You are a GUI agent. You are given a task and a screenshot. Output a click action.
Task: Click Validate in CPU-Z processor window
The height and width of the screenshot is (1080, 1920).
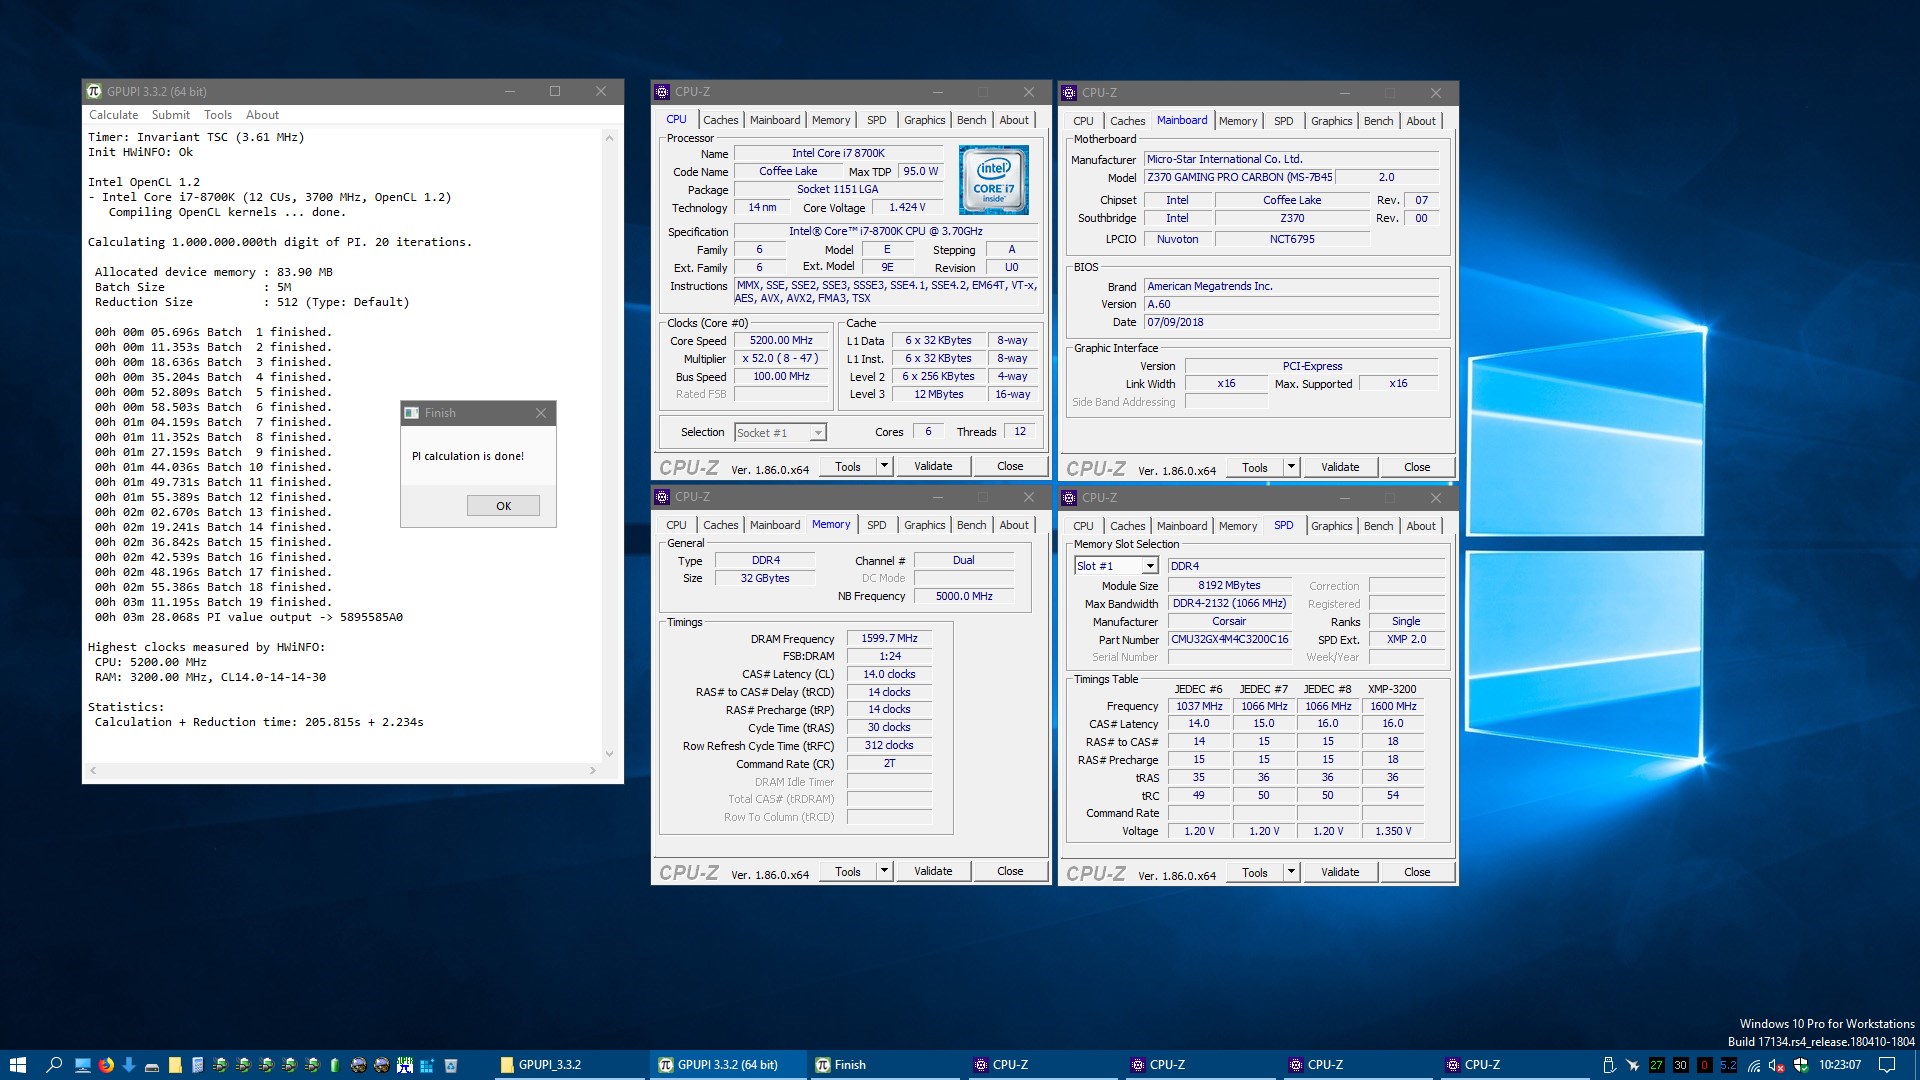pyautogui.click(x=933, y=466)
